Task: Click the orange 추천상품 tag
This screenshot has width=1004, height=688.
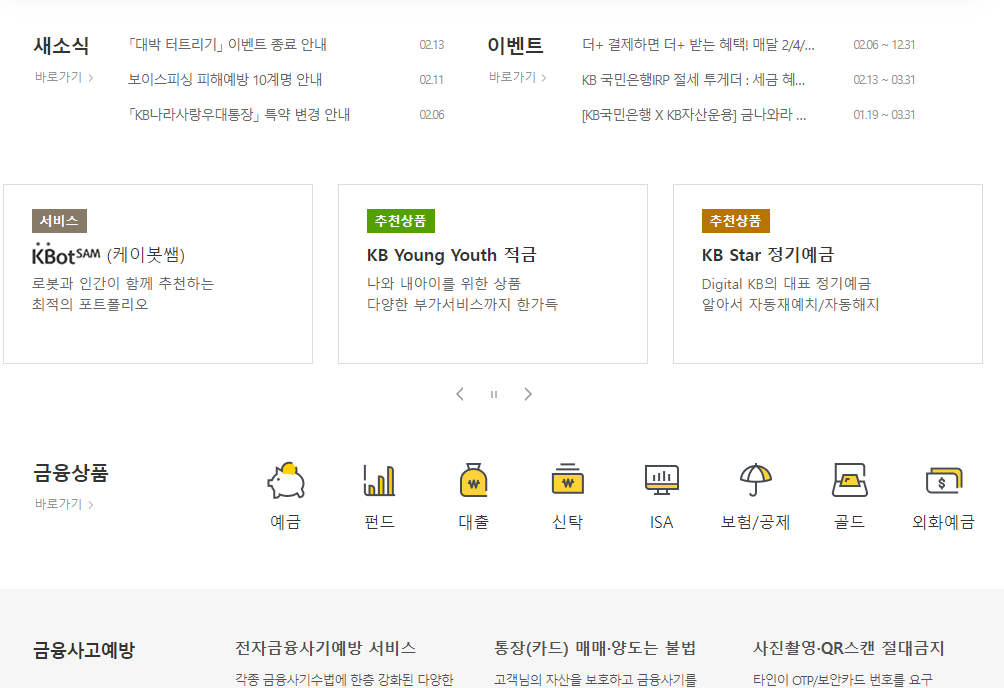Action: (x=736, y=221)
